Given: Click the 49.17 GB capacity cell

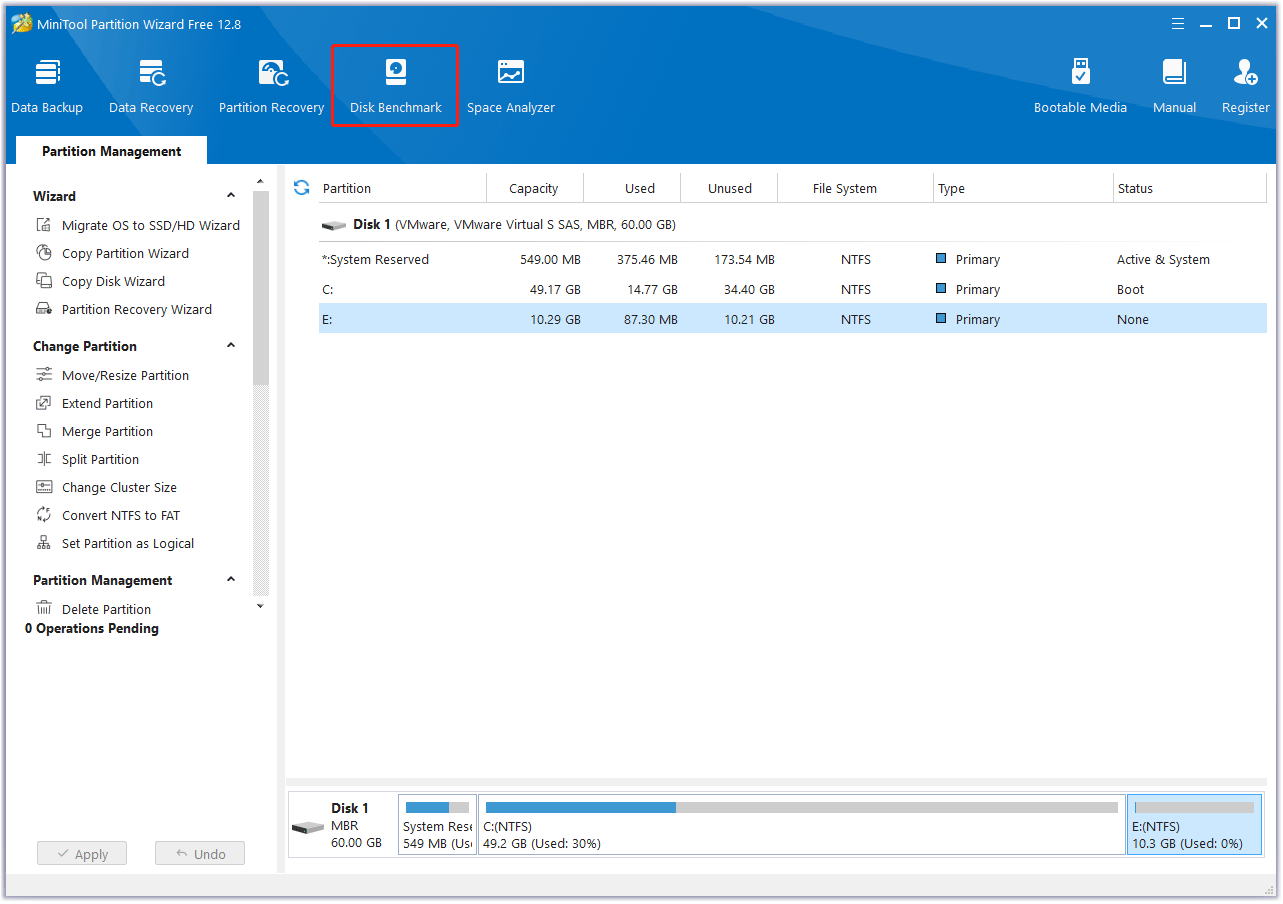Looking at the screenshot, I should coord(553,289).
